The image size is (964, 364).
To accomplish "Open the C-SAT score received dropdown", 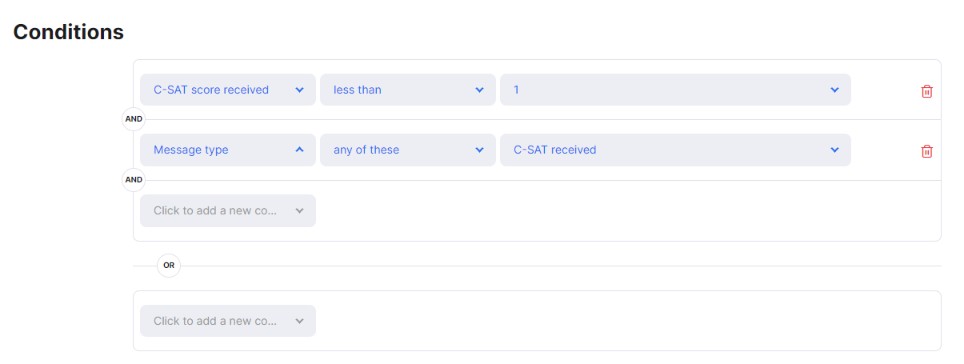I will point(228,90).
